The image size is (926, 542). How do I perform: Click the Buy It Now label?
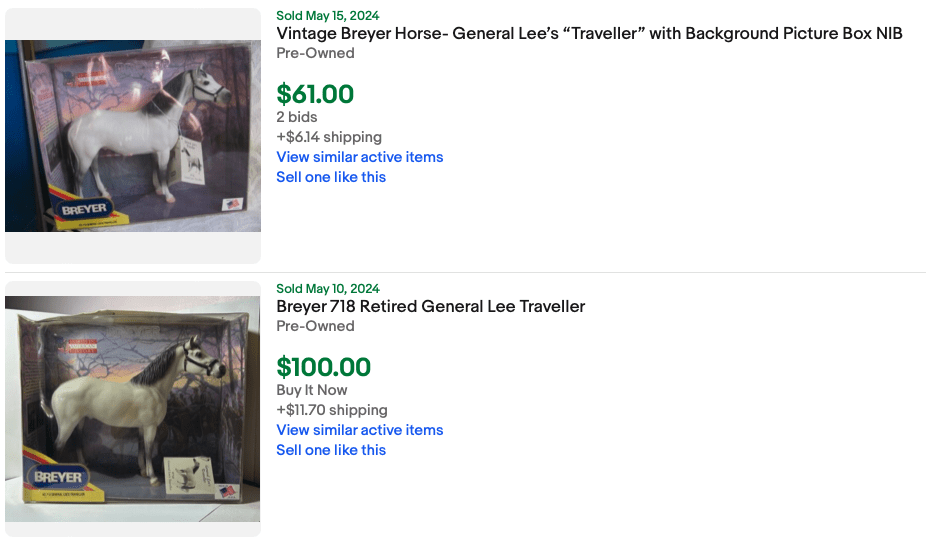312,390
